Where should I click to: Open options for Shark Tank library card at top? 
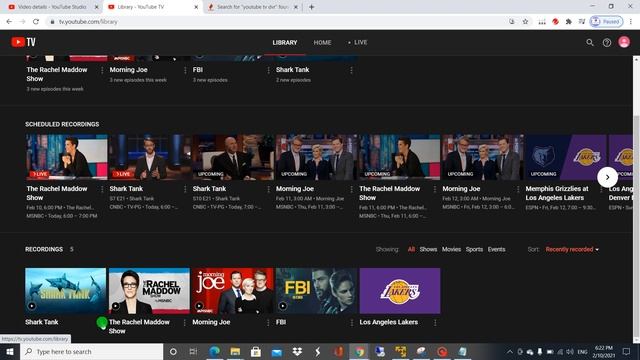point(351,70)
